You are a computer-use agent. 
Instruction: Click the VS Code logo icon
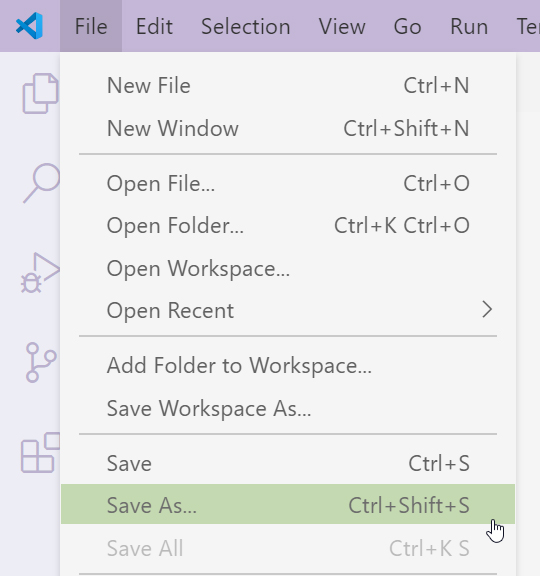(x=29, y=26)
